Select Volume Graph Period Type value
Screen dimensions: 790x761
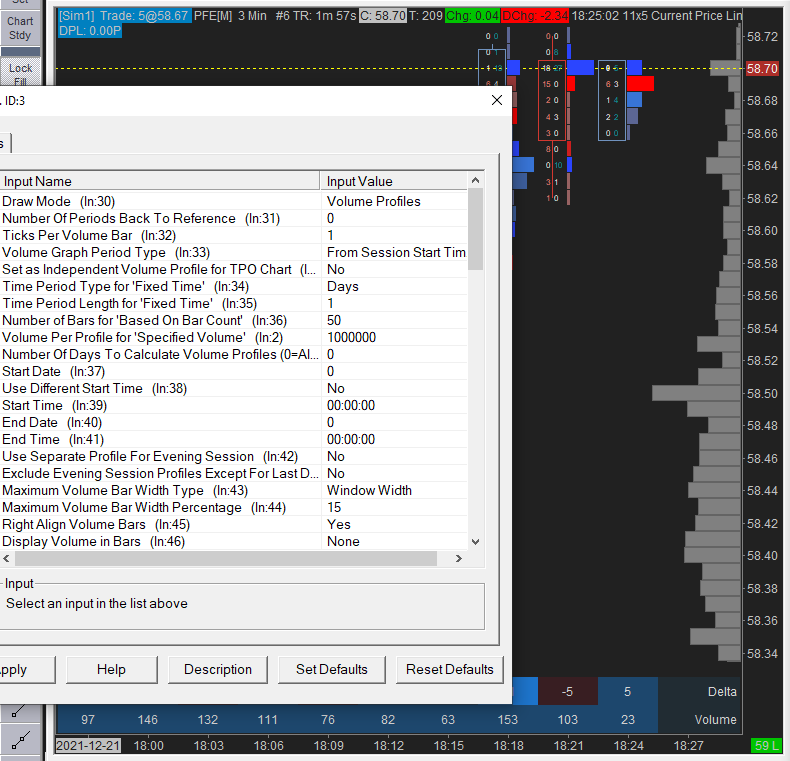pyautogui.click(x=394, y=252)
